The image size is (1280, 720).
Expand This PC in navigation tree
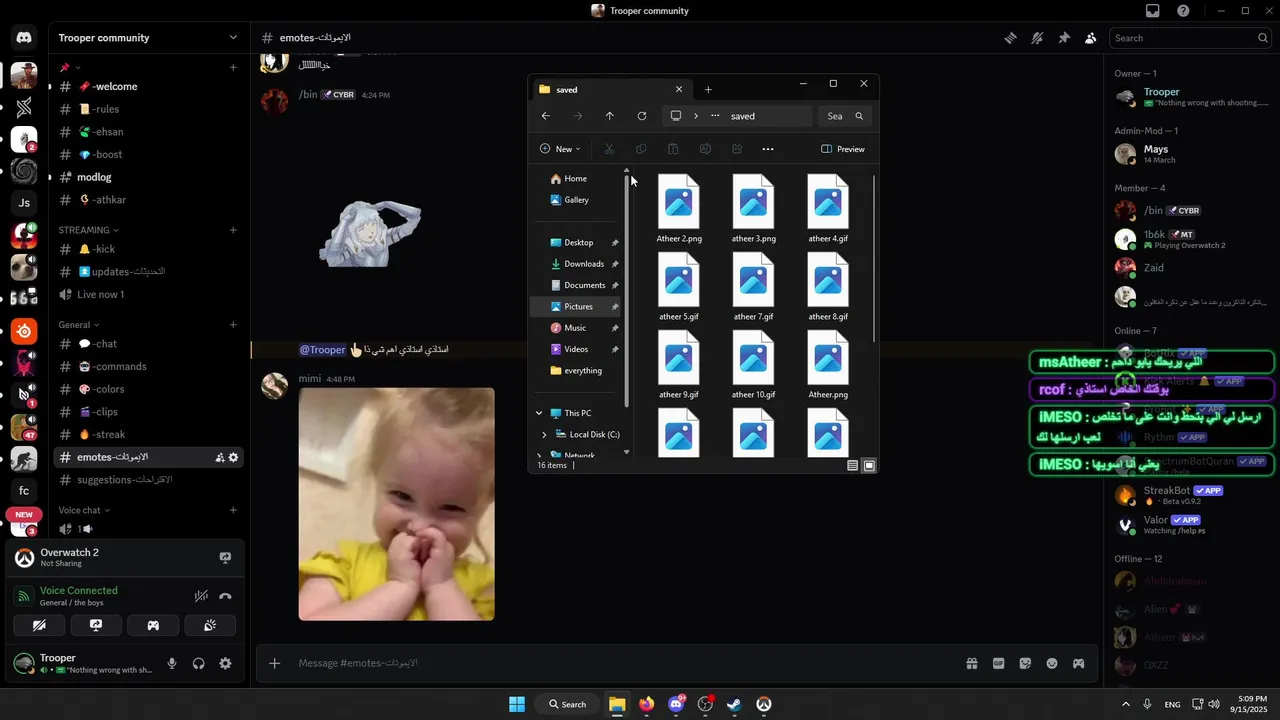539,413
